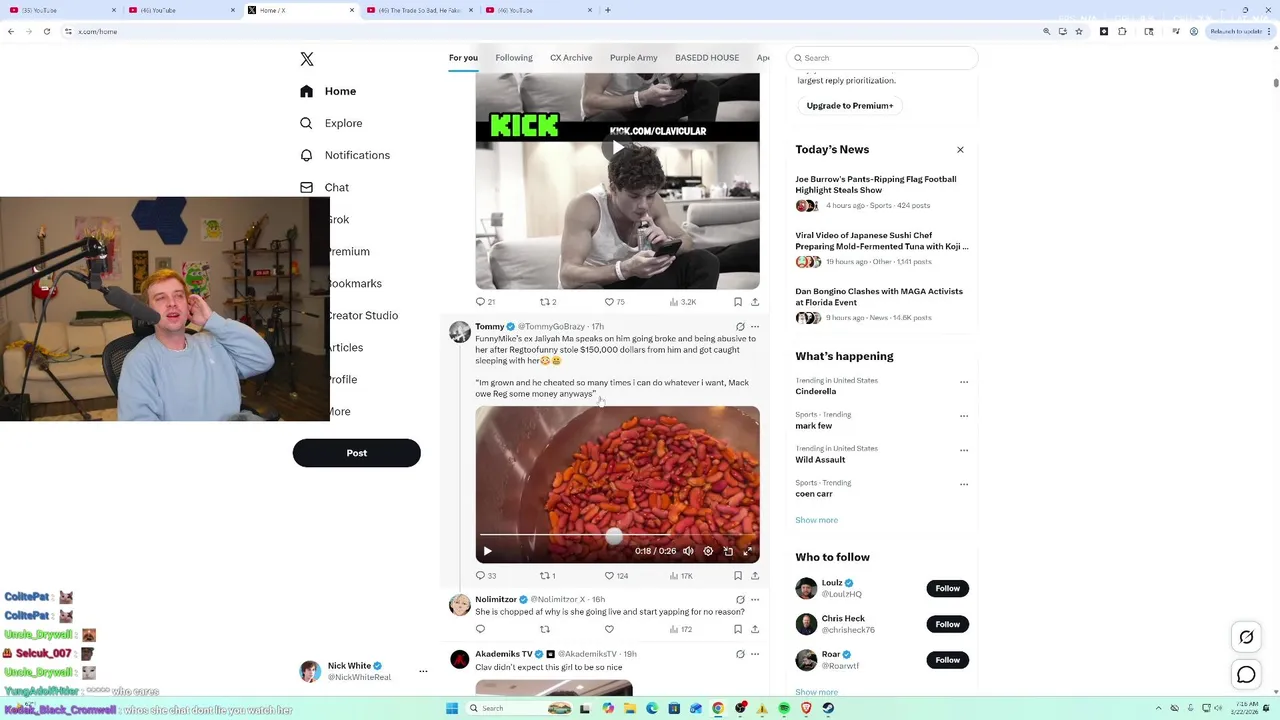Close the Today's News panel
1280x720 pixels.
960,150
